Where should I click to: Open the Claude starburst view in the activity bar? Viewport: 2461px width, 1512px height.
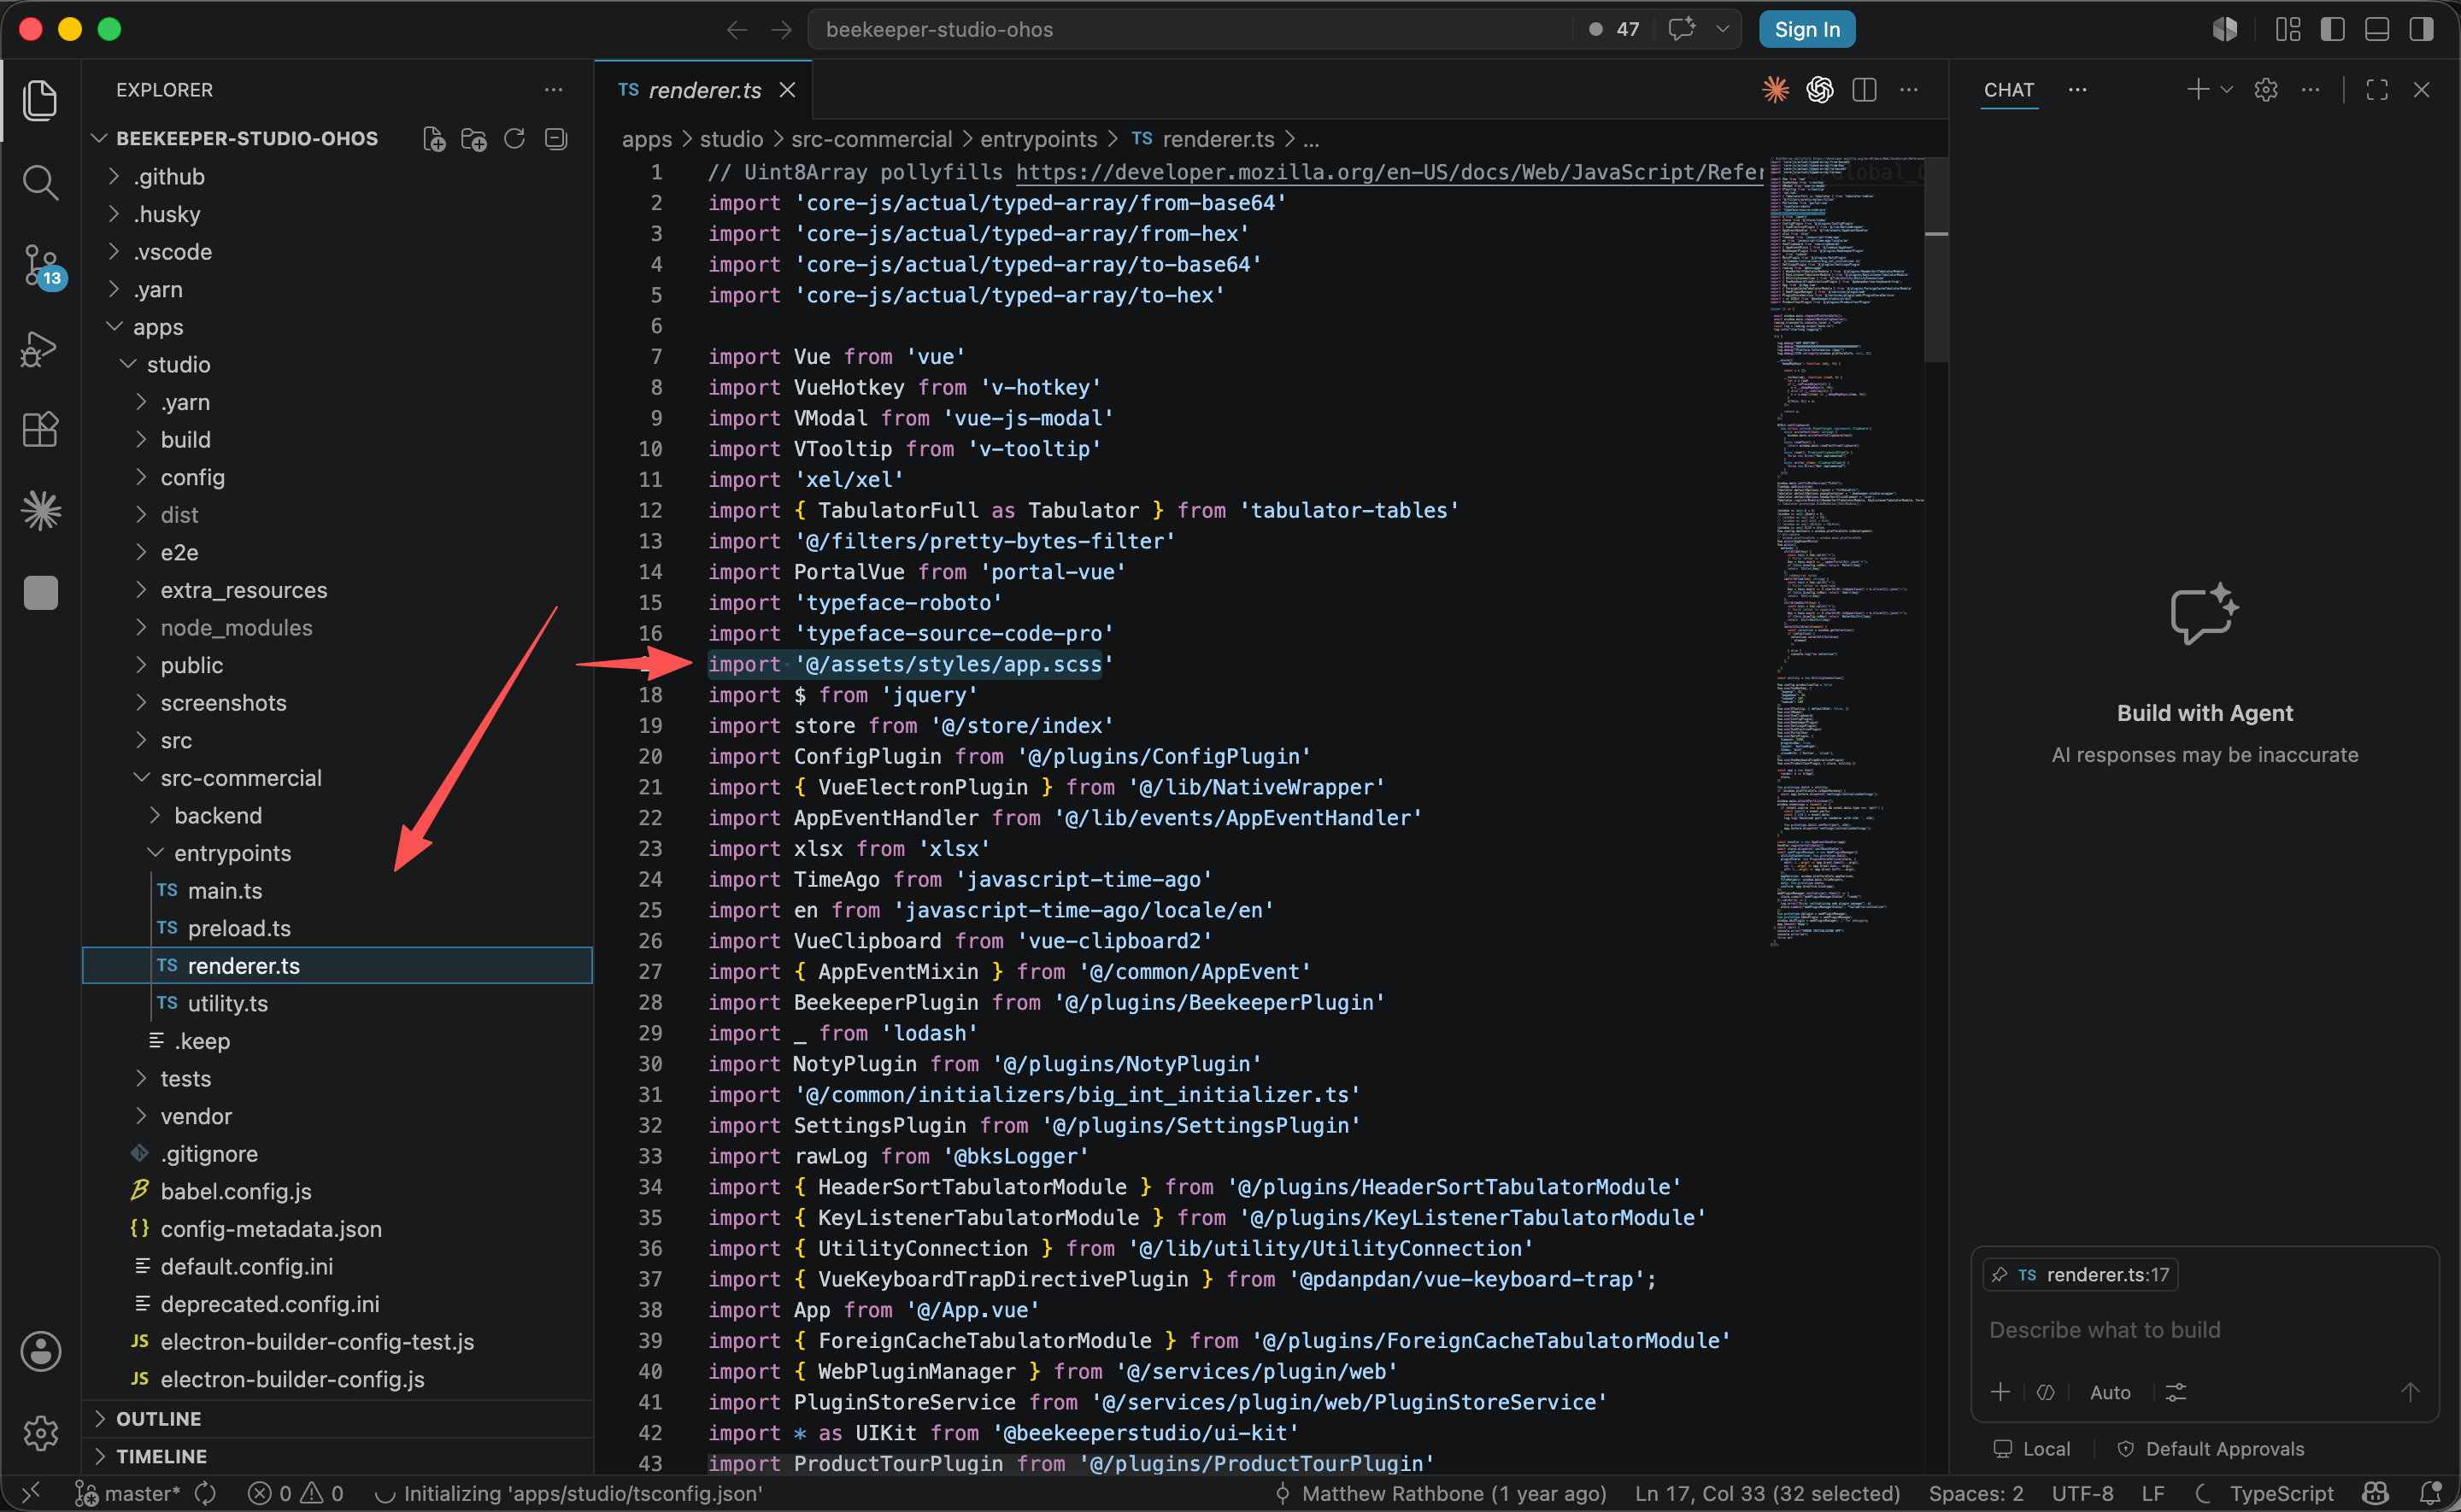40,511
